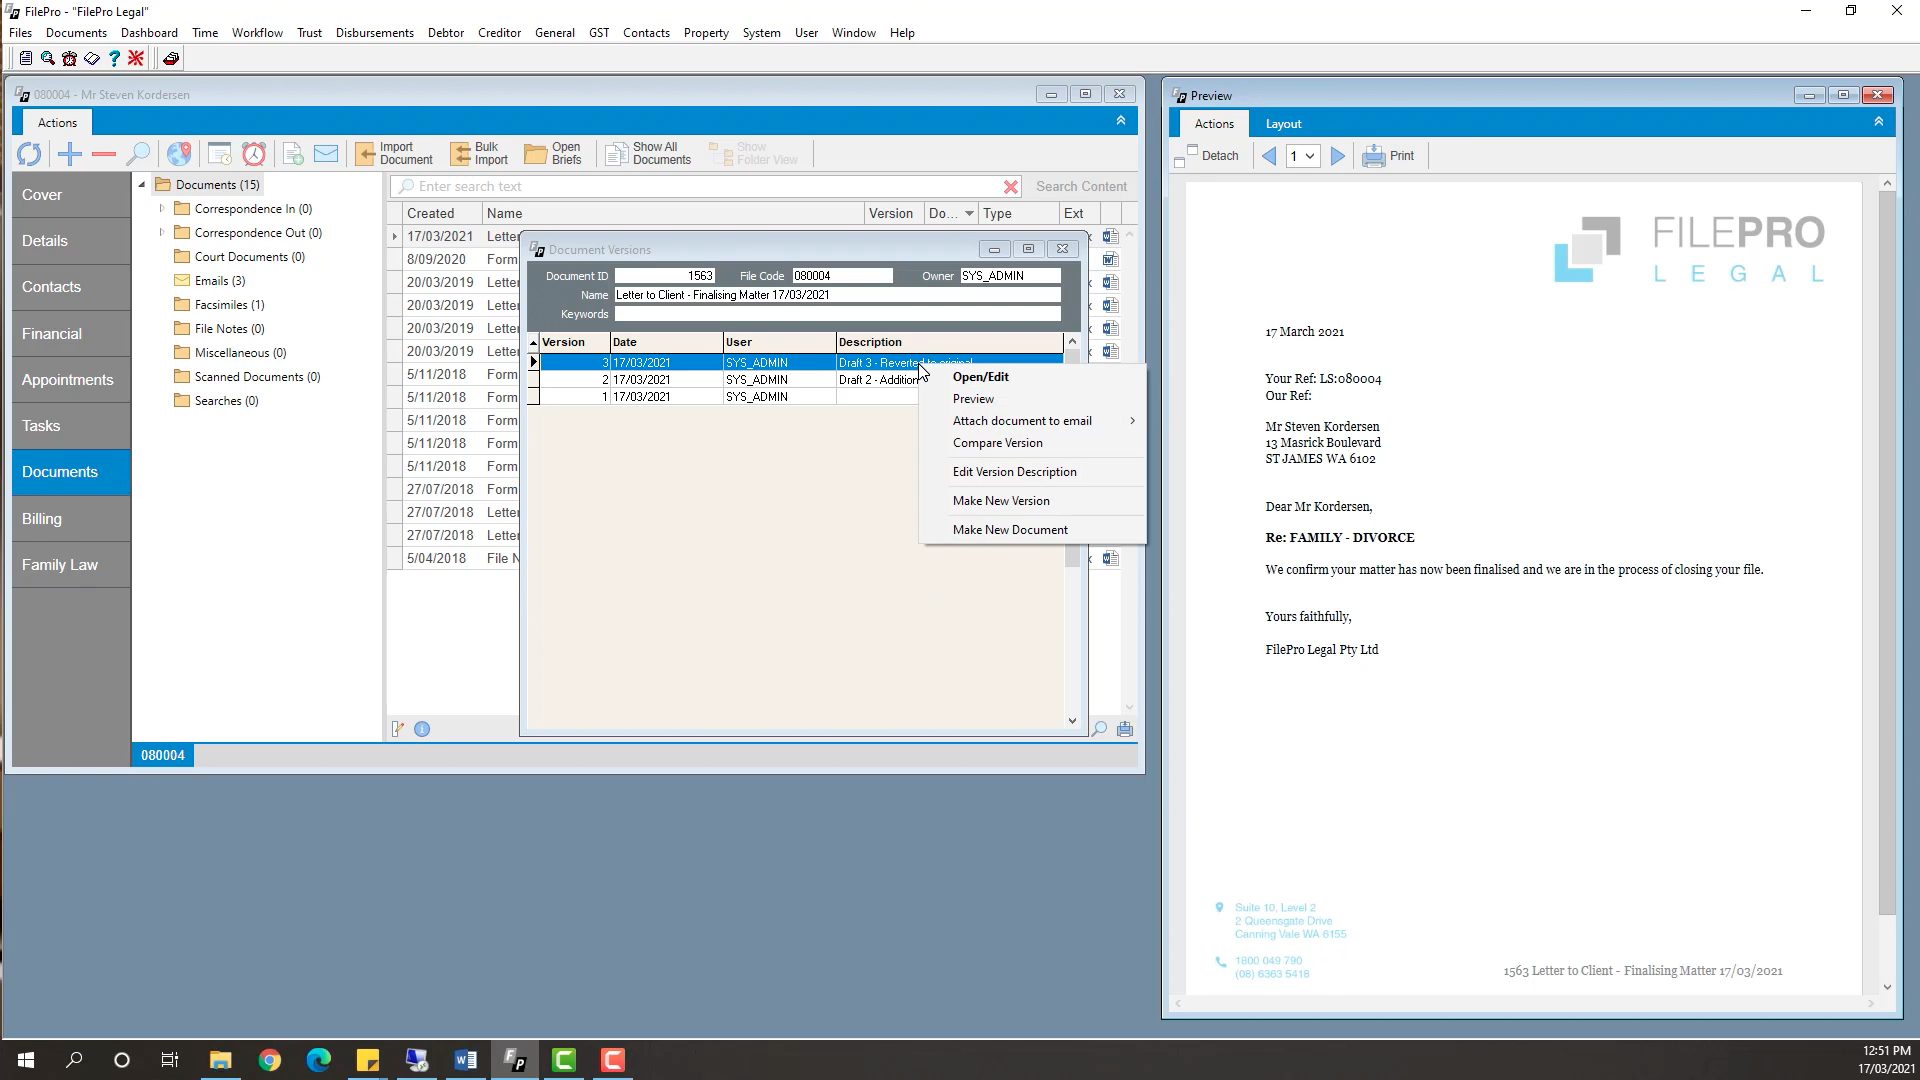The width and height of the screenshot is (1920, 1080).
Task: Collapse the file window Actions ribbon chevron
Action: pyautogui.click(x=1120, y=121)
